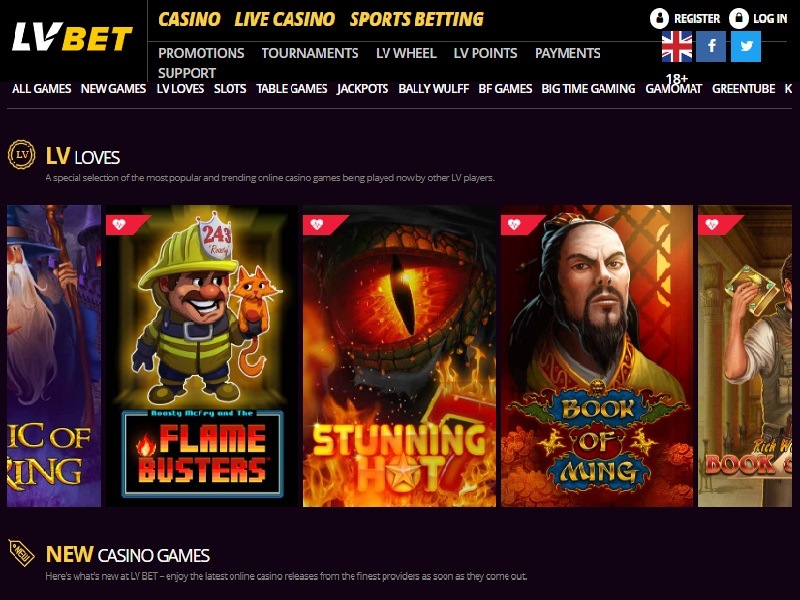This screenshot has height=600, width=800.
Task: Filter games by Jackpots
Action: (x=363, y=89)
